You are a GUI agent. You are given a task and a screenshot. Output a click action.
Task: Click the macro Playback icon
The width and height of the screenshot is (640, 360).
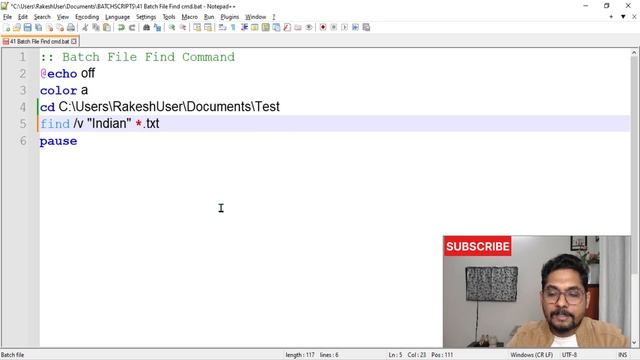pos(344,27)
